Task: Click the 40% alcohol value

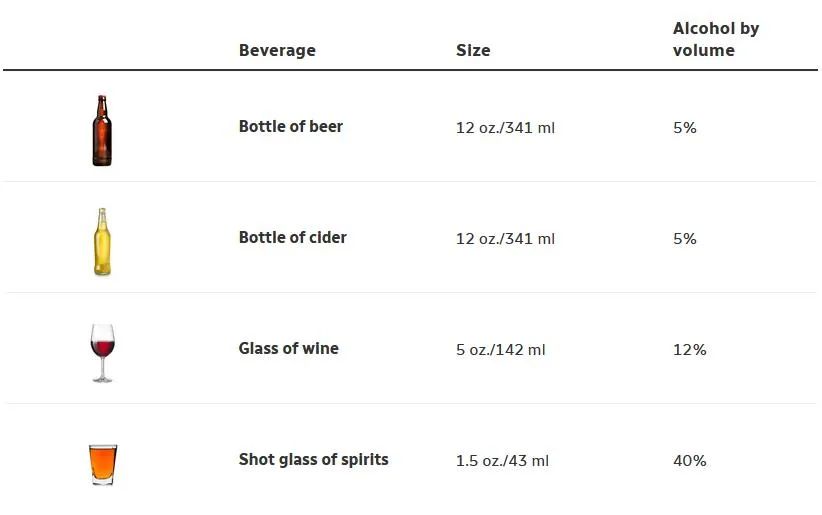Action: pos(690,461)
